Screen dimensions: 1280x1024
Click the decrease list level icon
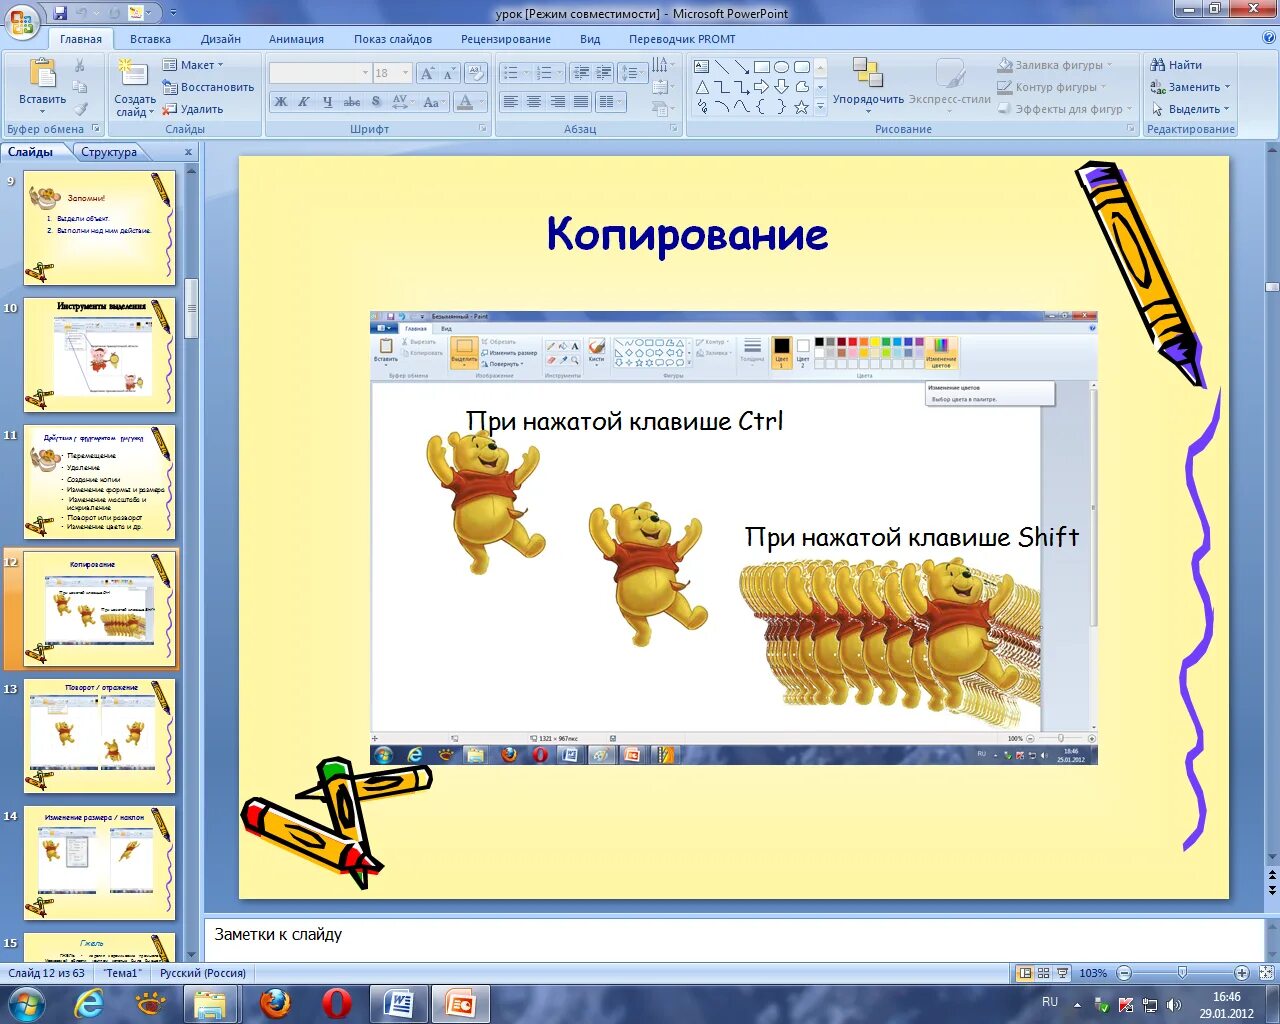[581, 73]
